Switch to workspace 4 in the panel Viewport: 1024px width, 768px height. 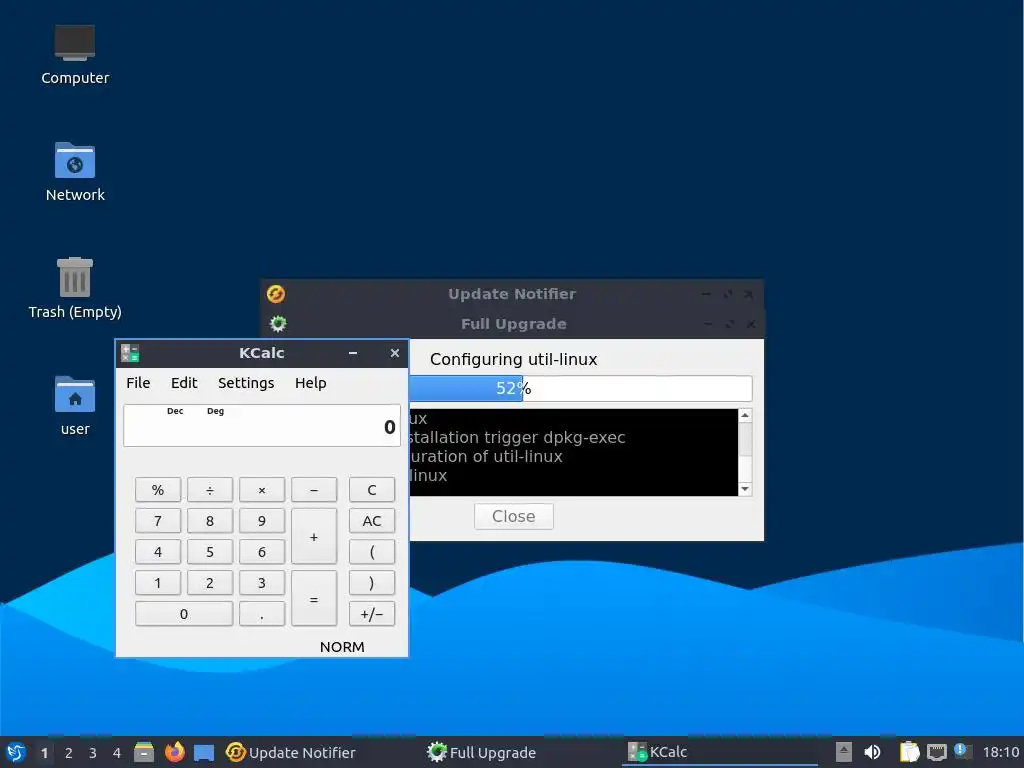[117, 753]
